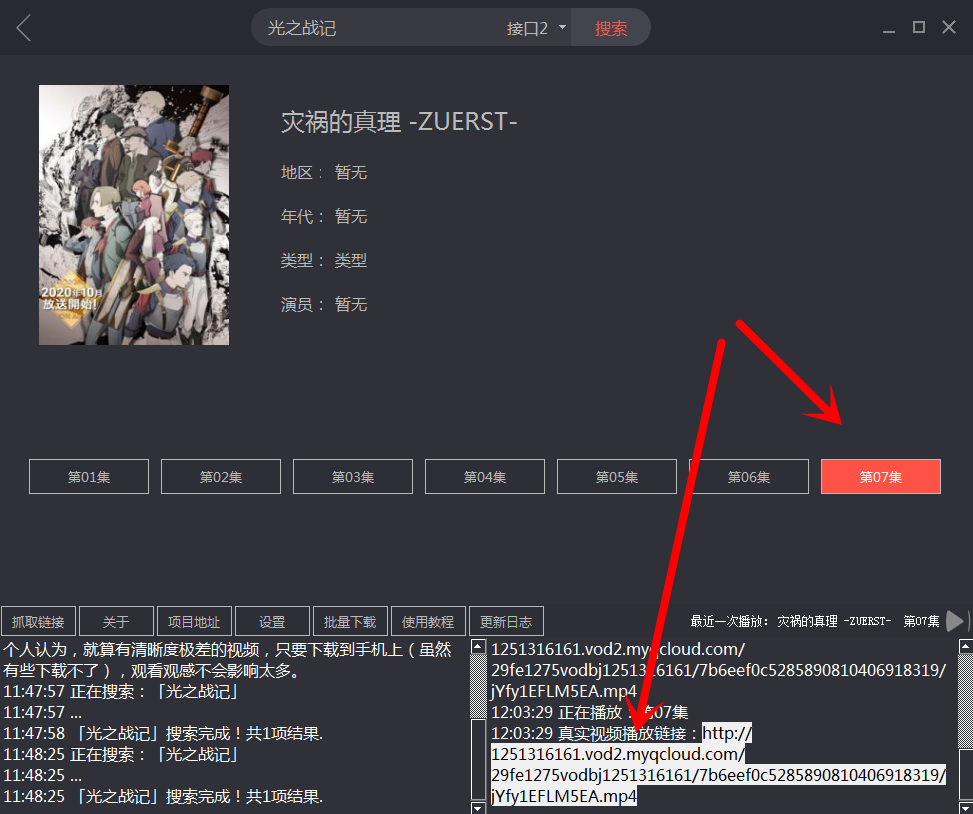The image size is (973, 814).
Task: Click log line 11:47:57 正在搜索：「光之战记」
Action: click(121, 691)
